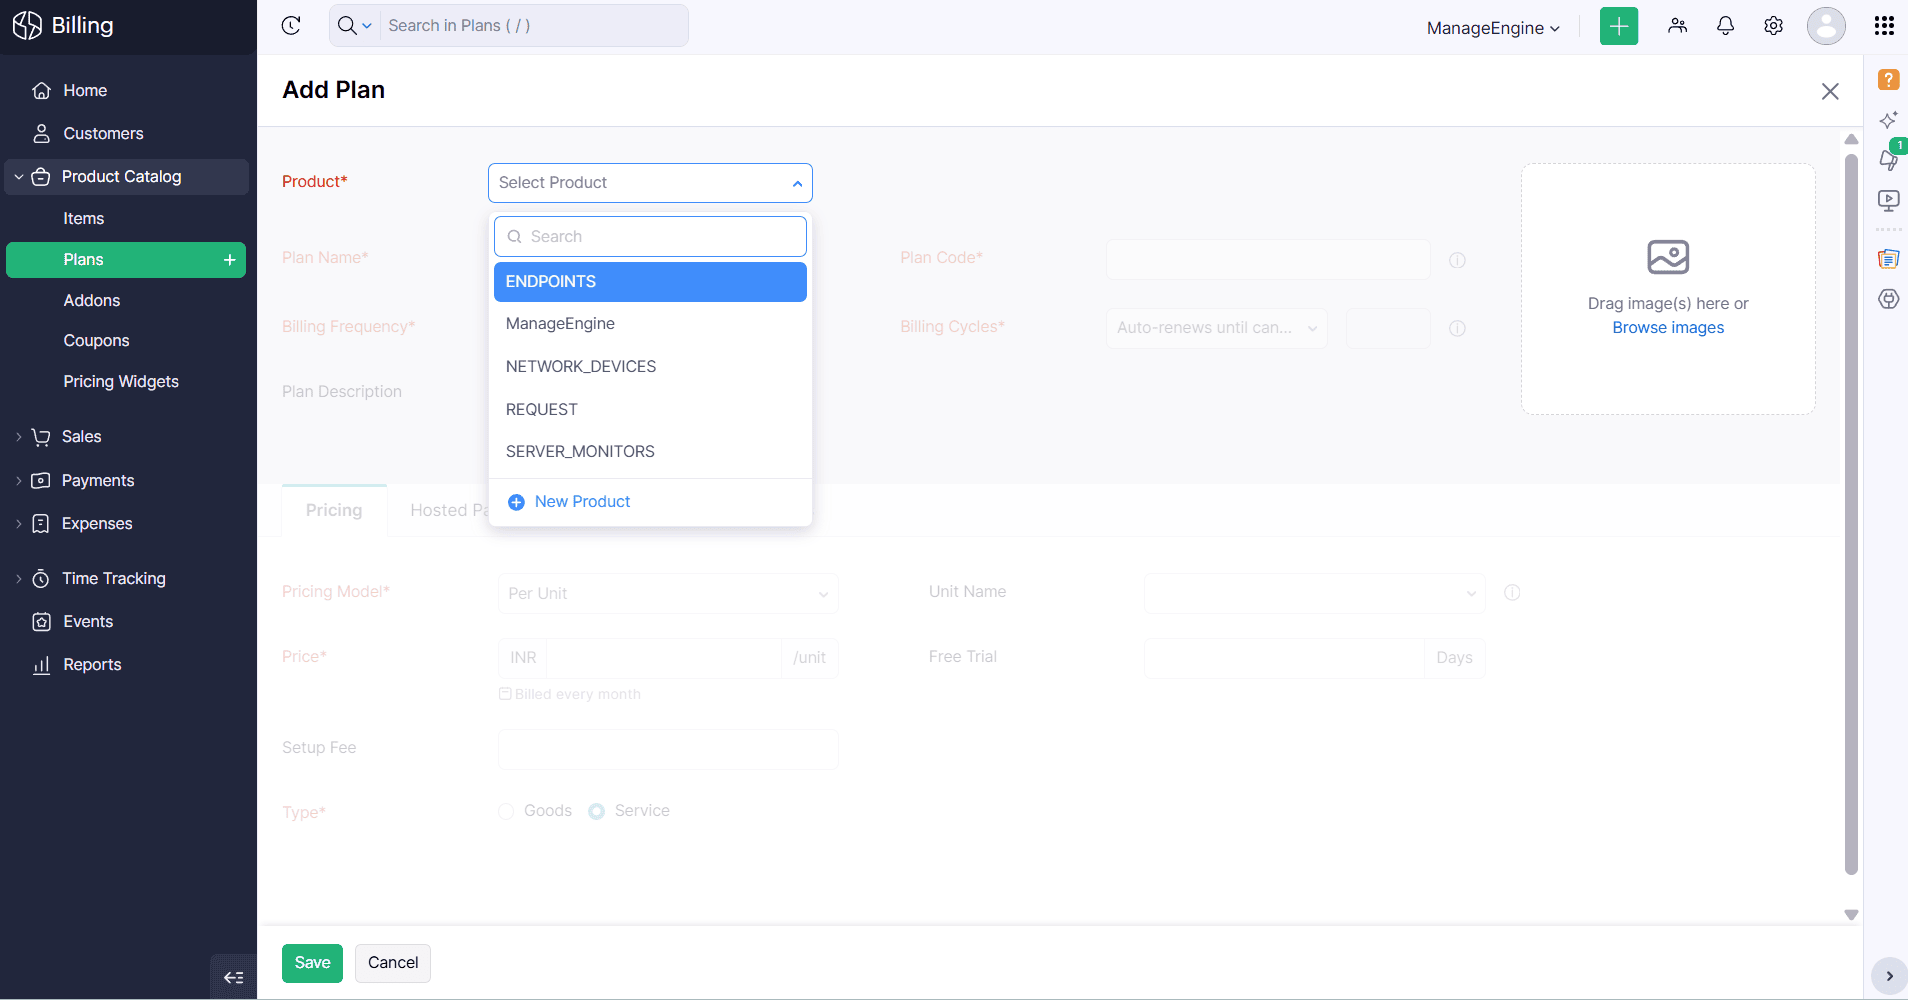The image size is (1908, 1000).
Task: Open the ManageEngine organization dropdown
Action: (x=1493, y=28)
